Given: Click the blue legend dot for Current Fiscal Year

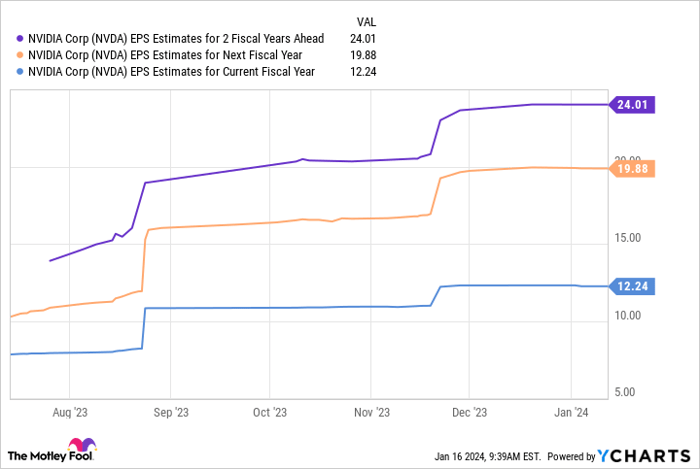Looking at the screenshot, I should [x=22, y=71].
